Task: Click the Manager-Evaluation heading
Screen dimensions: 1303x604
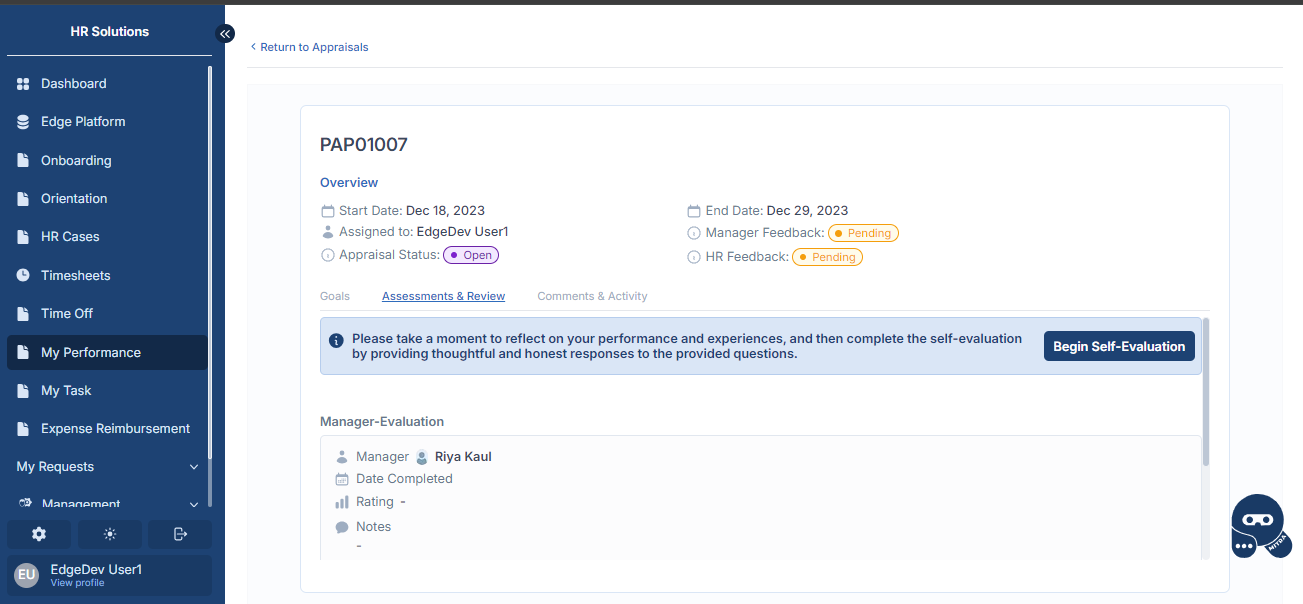Action: coord(382,422)
